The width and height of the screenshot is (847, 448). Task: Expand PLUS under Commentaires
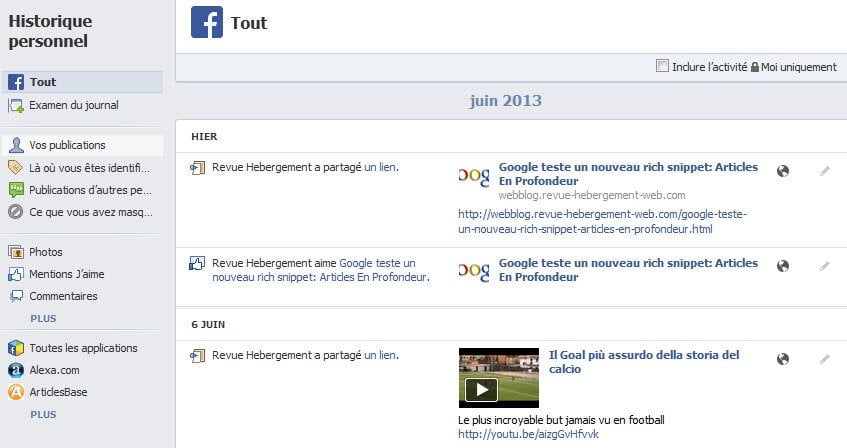pos(43,318)
